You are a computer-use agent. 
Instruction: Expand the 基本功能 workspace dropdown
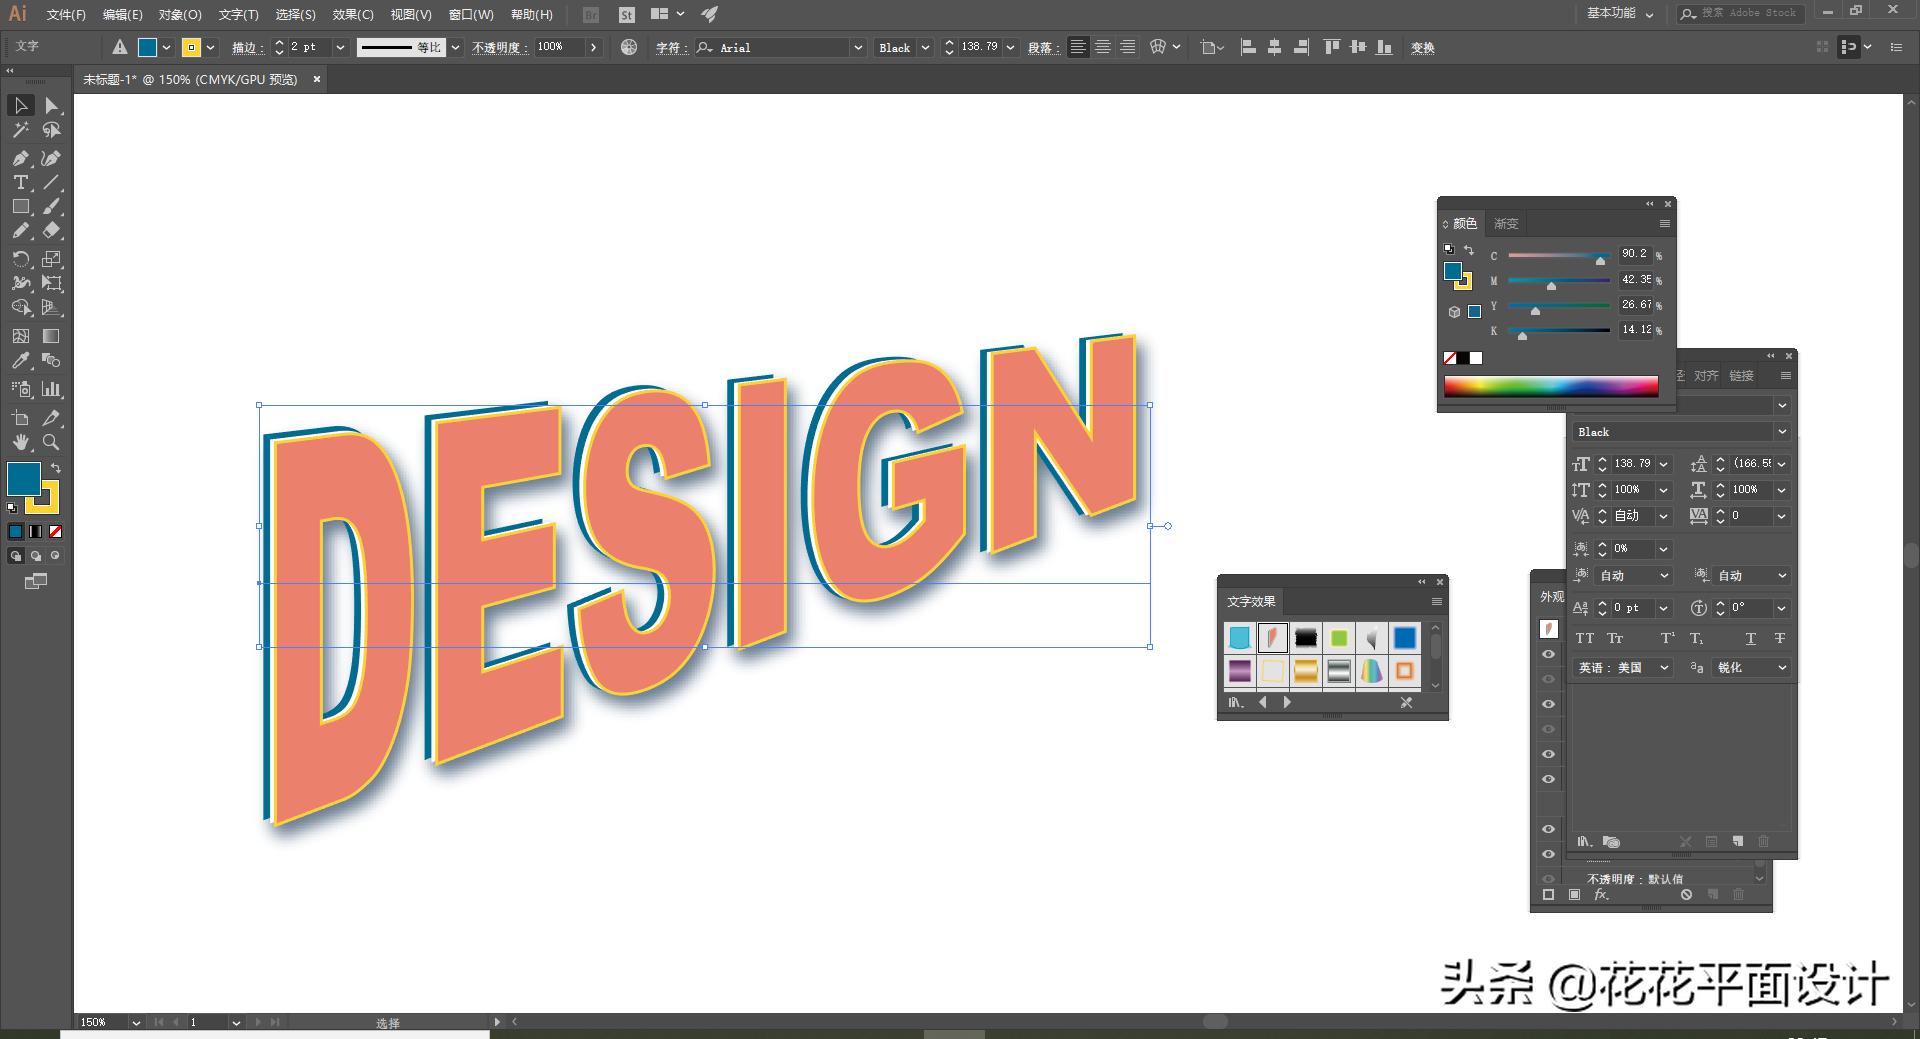(x=1620, y=13)
